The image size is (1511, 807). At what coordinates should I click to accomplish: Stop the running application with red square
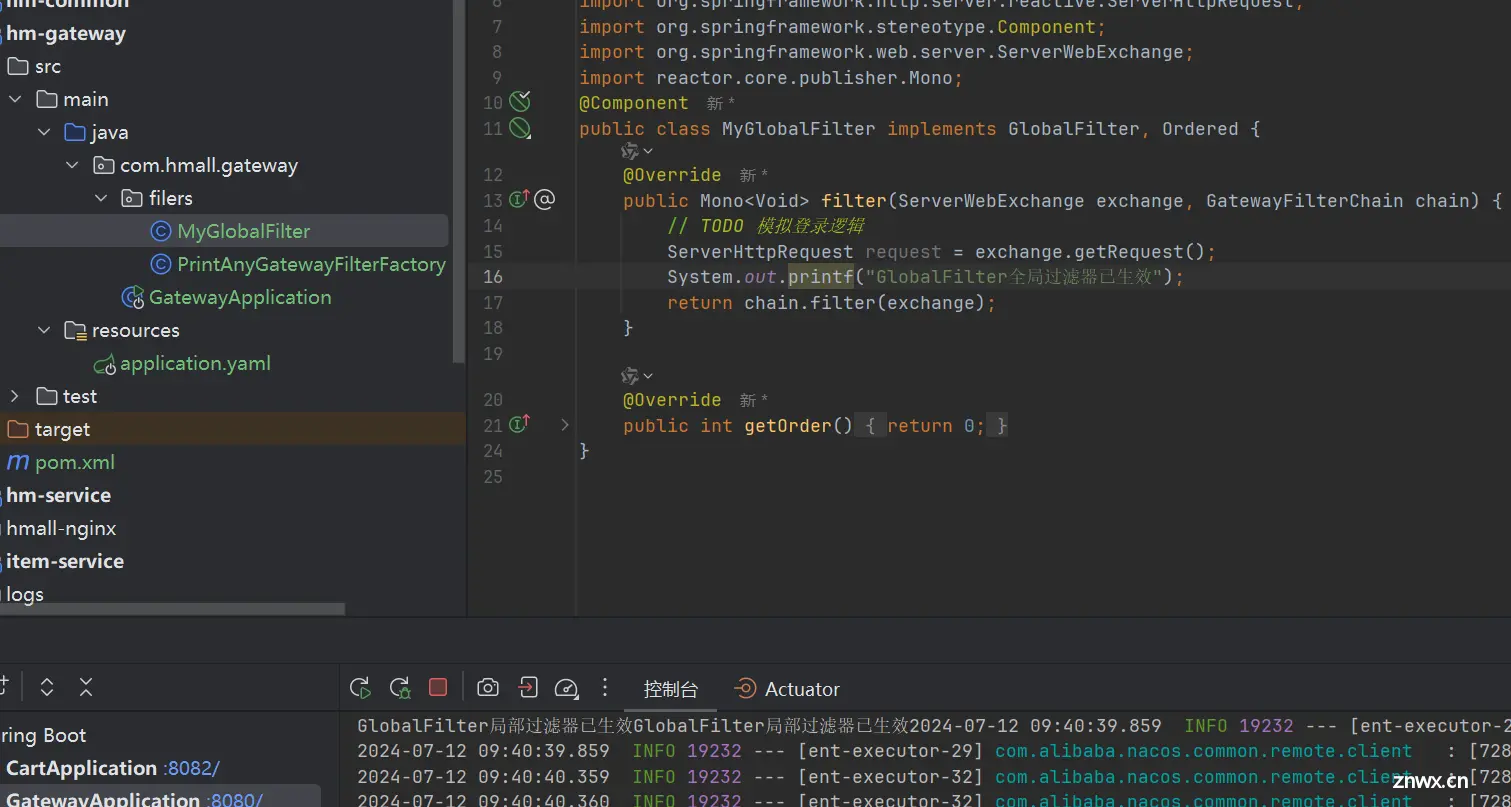(438, 687)
